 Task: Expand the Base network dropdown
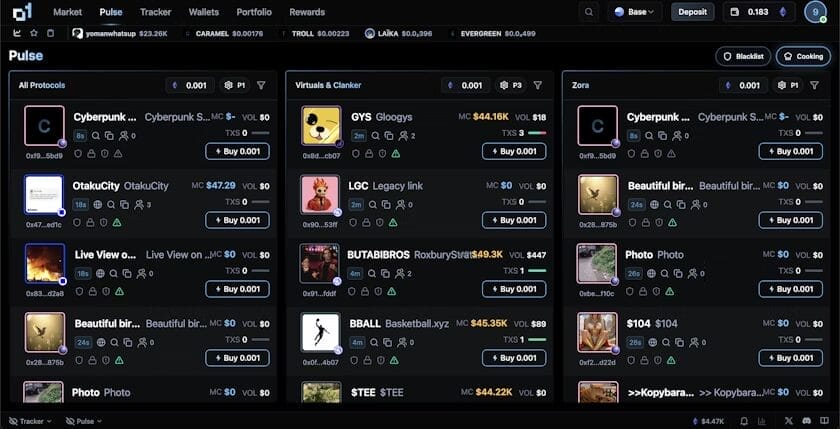[635, 12]
